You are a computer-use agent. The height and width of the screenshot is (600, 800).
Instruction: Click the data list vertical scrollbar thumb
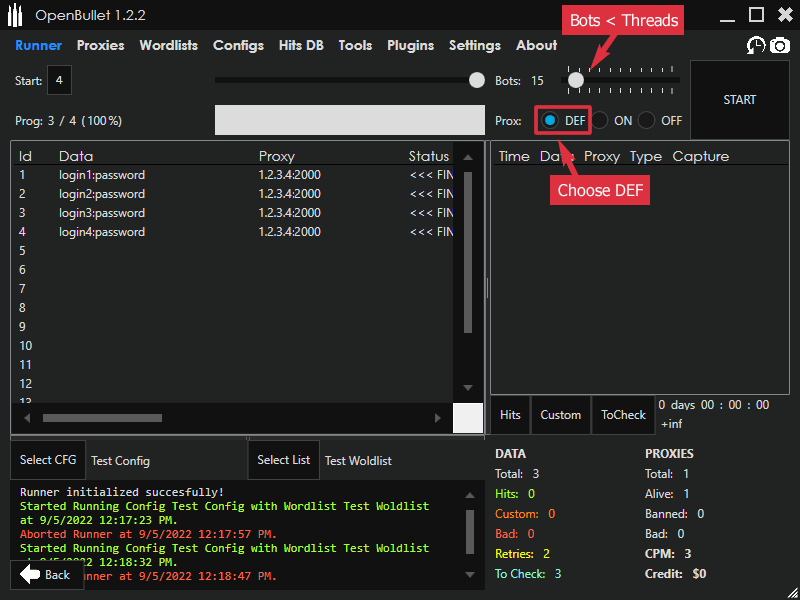click(x=468, y=253)
